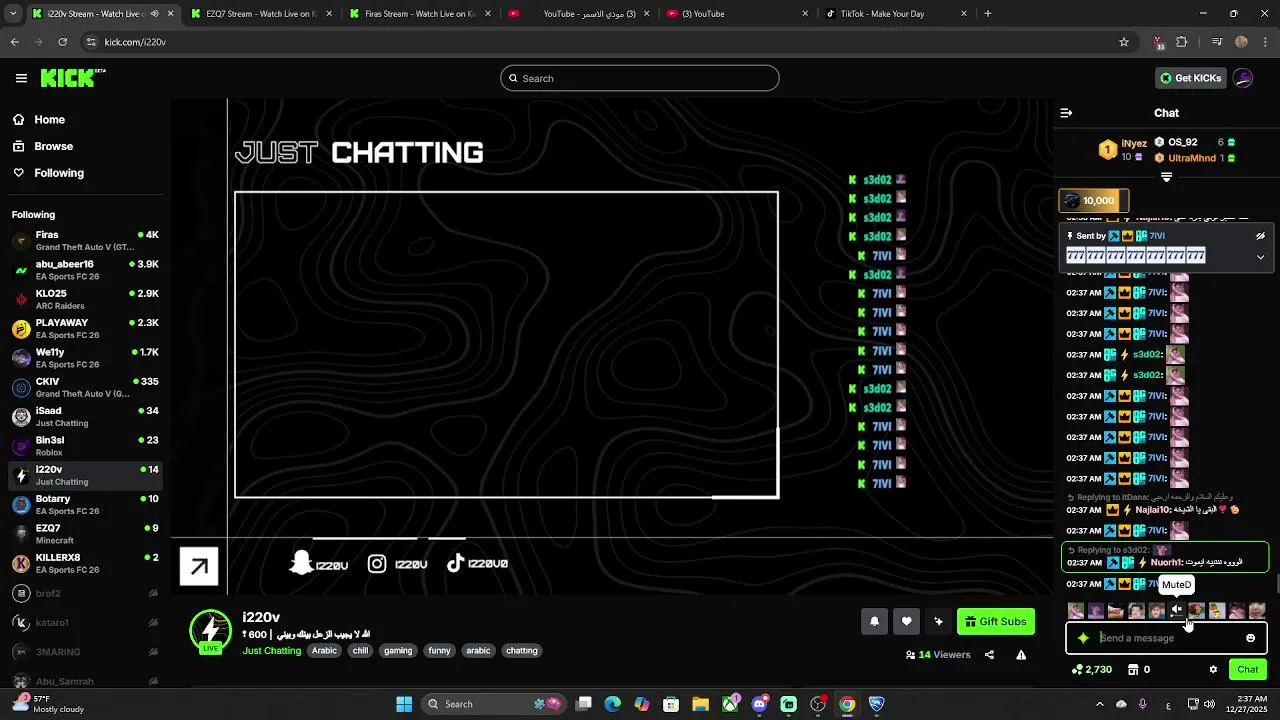The image size is (1280, 720).
Task: Click the KICK logo
Action: (72, 78)
